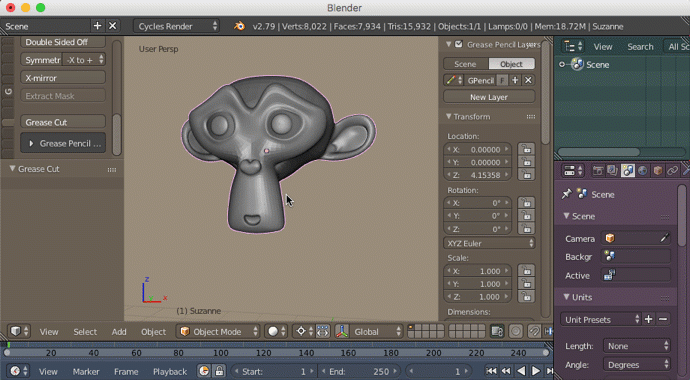Open the Cycles Render engine dropdown
Viewport: 690px width, 380px height.
[176, 26]
